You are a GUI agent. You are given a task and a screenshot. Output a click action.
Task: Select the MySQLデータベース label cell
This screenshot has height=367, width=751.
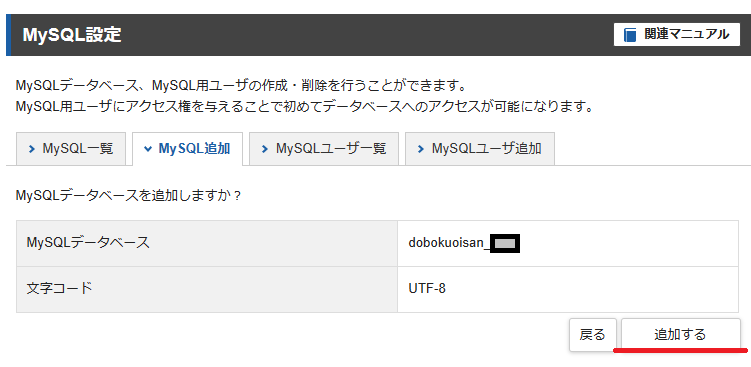[207, 243]
